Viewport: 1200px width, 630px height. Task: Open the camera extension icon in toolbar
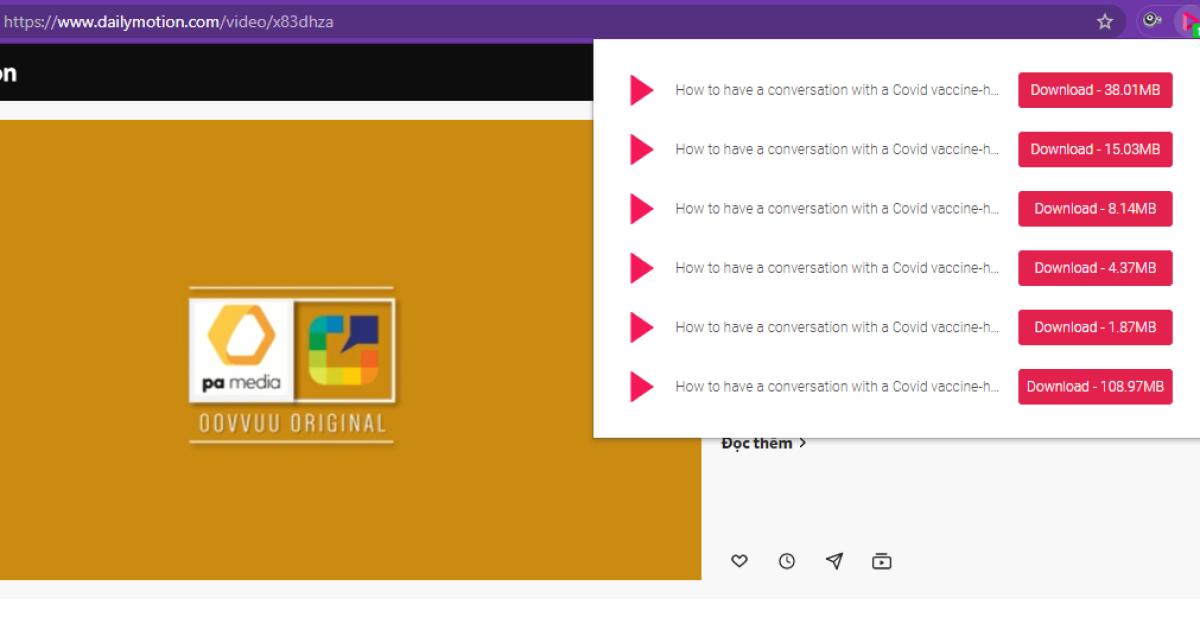[x=1151, y=20]
